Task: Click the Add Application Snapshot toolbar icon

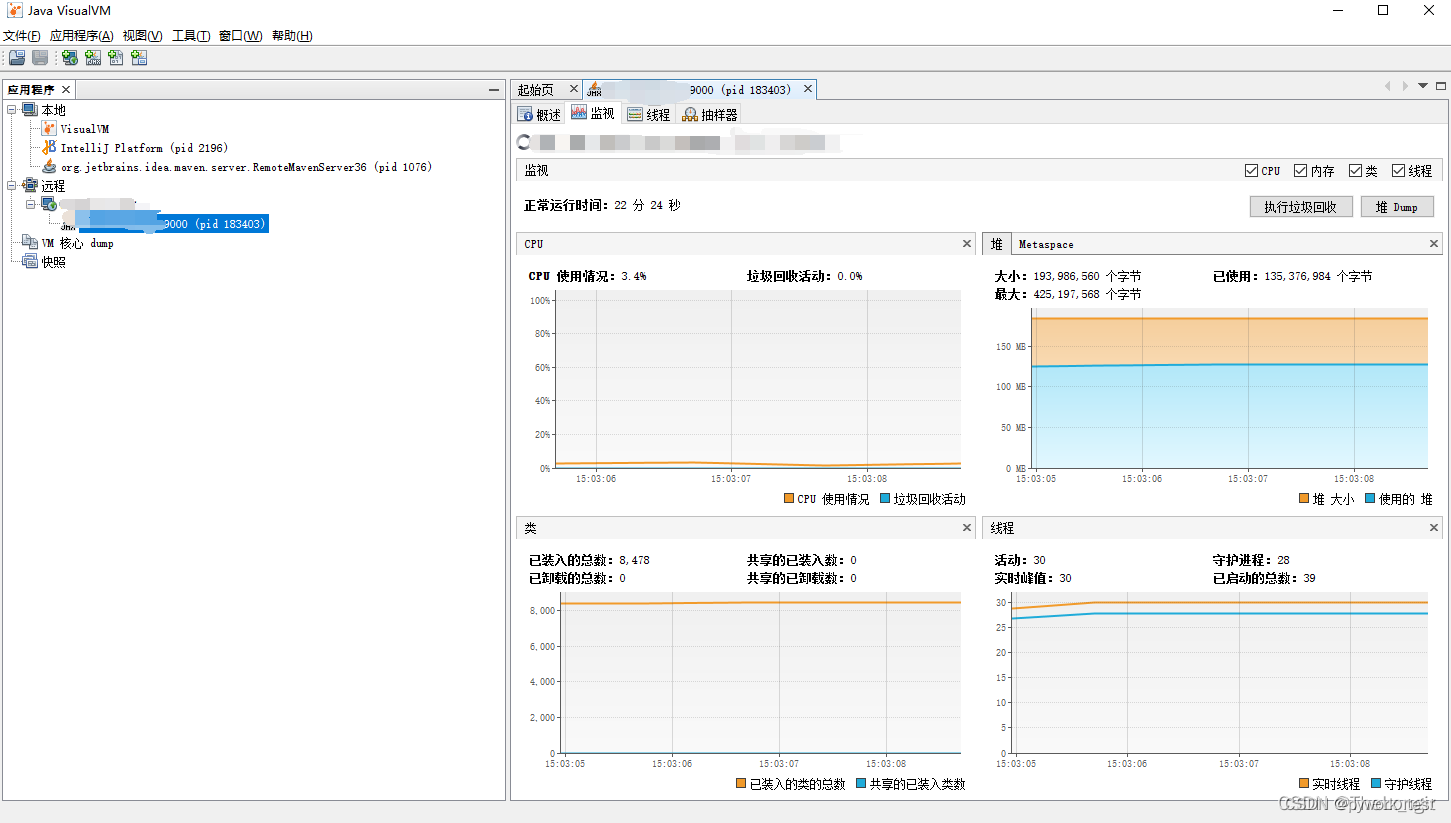Action: coord(139,57)
